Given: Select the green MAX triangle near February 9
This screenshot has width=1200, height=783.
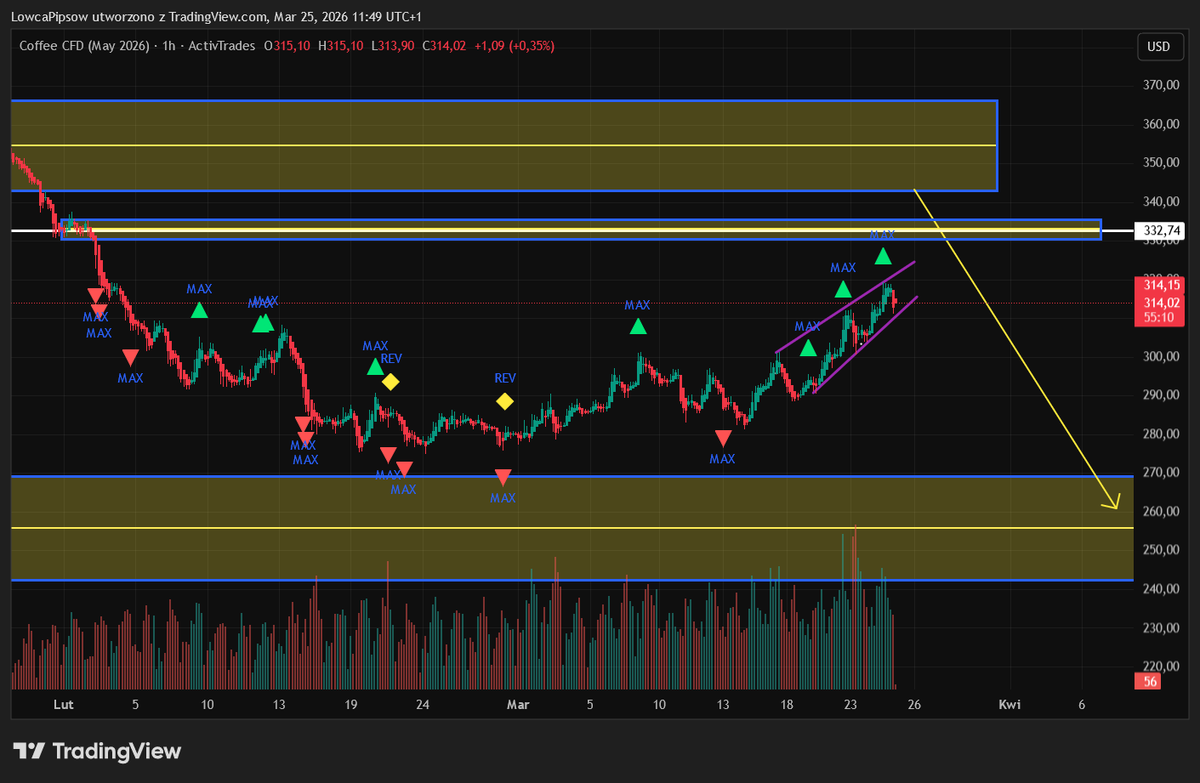Looking at the screenshot, I should click(x=200, y=310).
